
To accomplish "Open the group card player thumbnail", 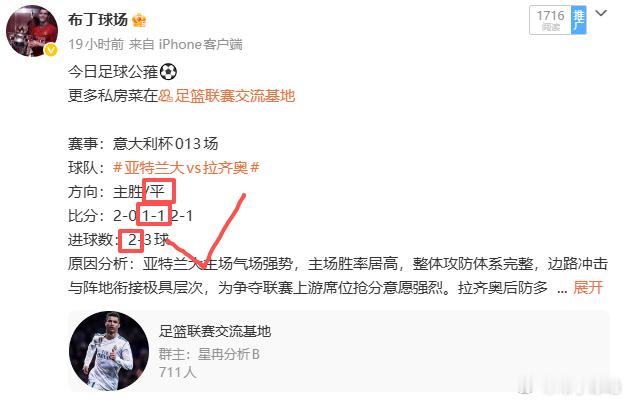I will tap(109, 351).
